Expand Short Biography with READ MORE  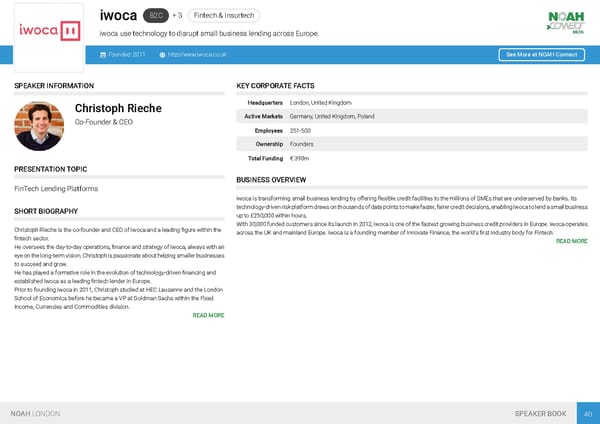[207, 316]
